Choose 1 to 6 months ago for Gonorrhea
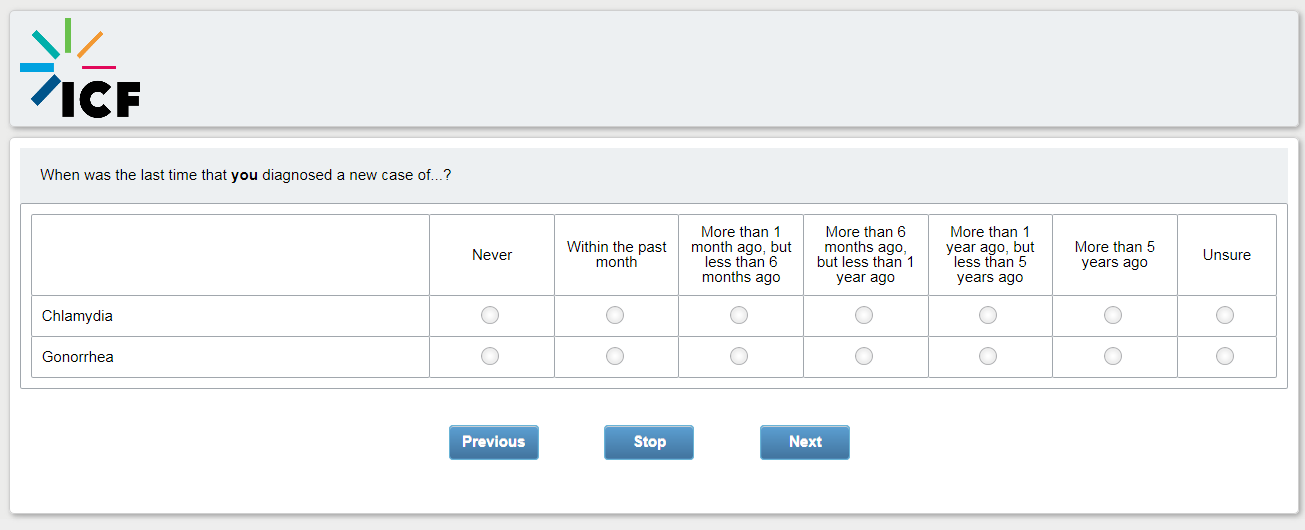Viewport: 1305px width, 530px height. tap(739, 356)
